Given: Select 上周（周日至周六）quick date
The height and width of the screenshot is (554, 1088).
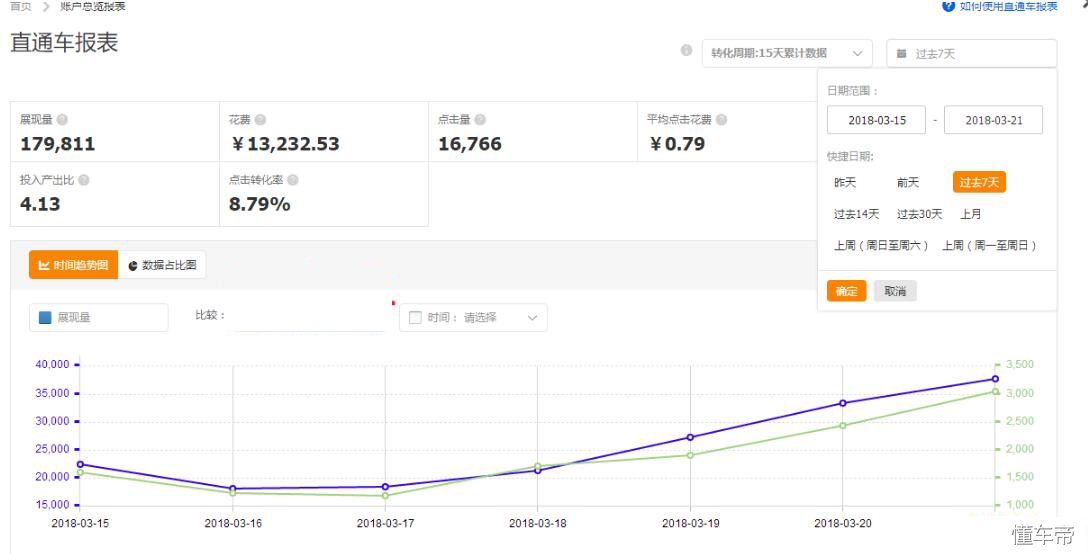Looking at the screenshot, I should 881,246.
